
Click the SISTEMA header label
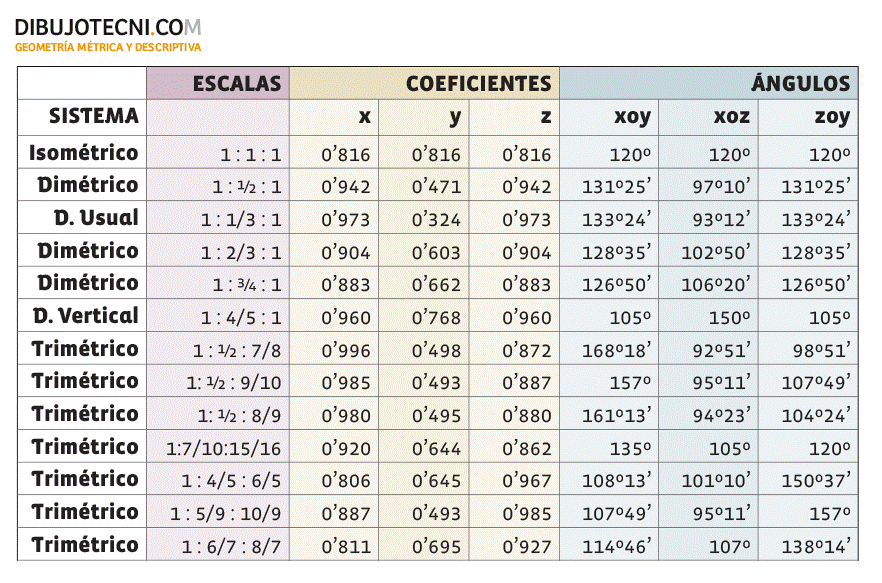[x=94, y=116]
